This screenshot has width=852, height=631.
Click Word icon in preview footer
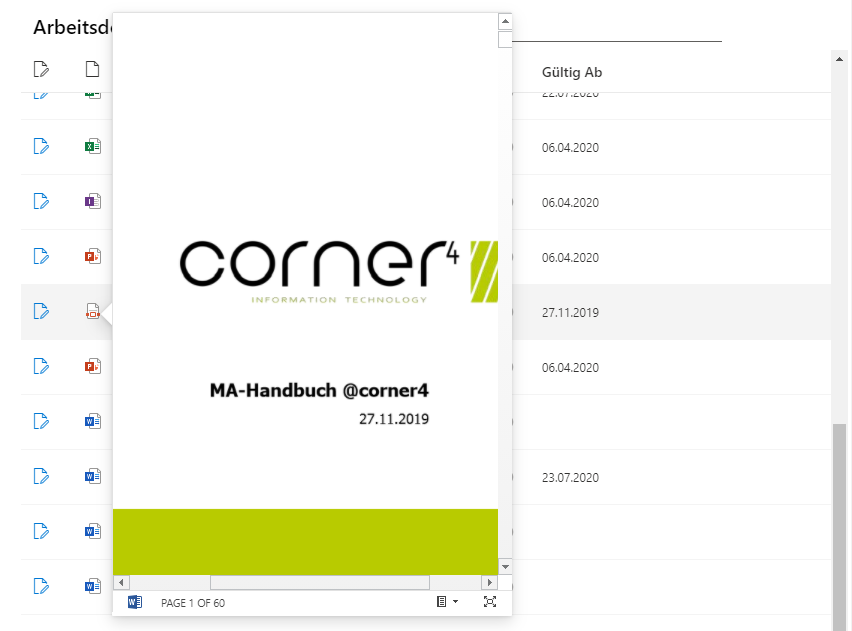click(135, 602)
